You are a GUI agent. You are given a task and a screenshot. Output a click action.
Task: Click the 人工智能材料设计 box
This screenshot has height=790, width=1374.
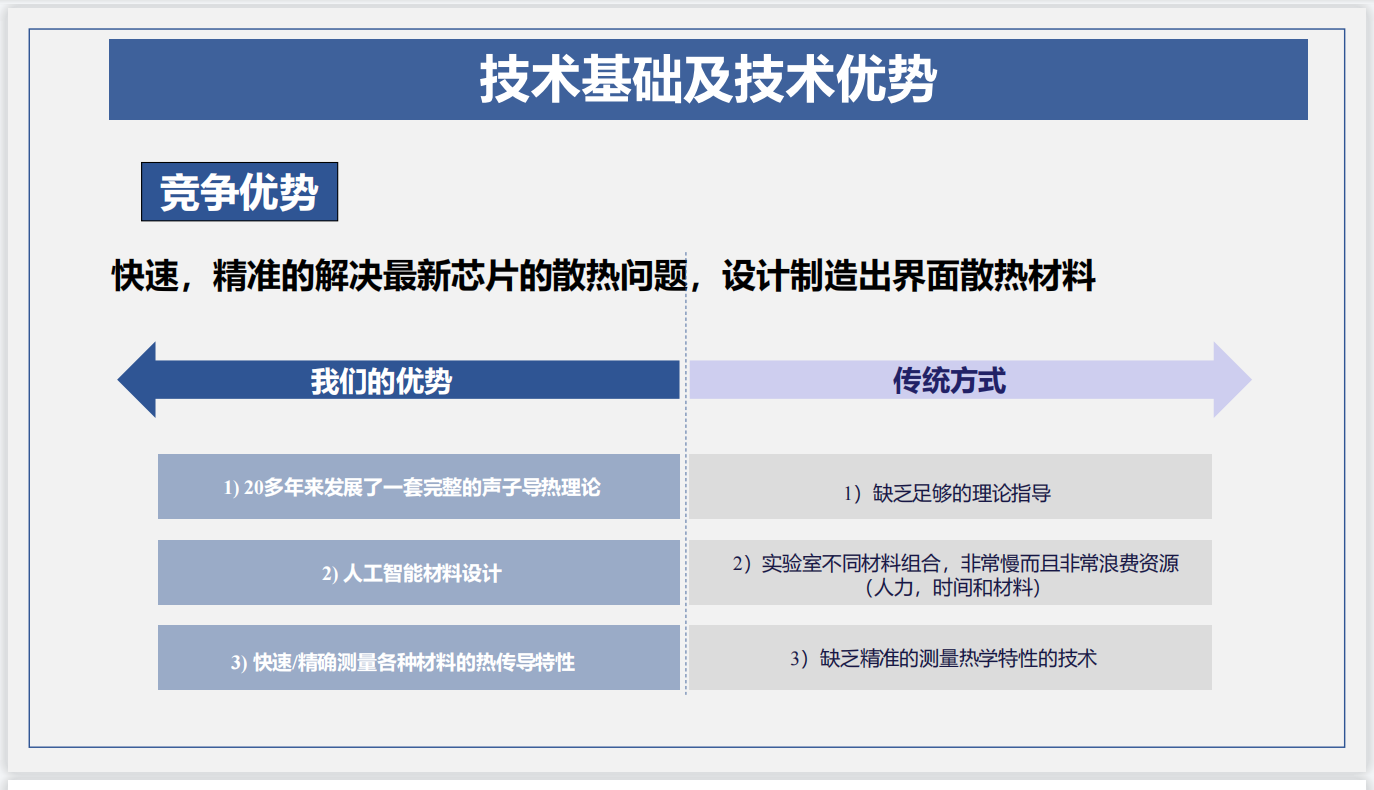point(418,573)
